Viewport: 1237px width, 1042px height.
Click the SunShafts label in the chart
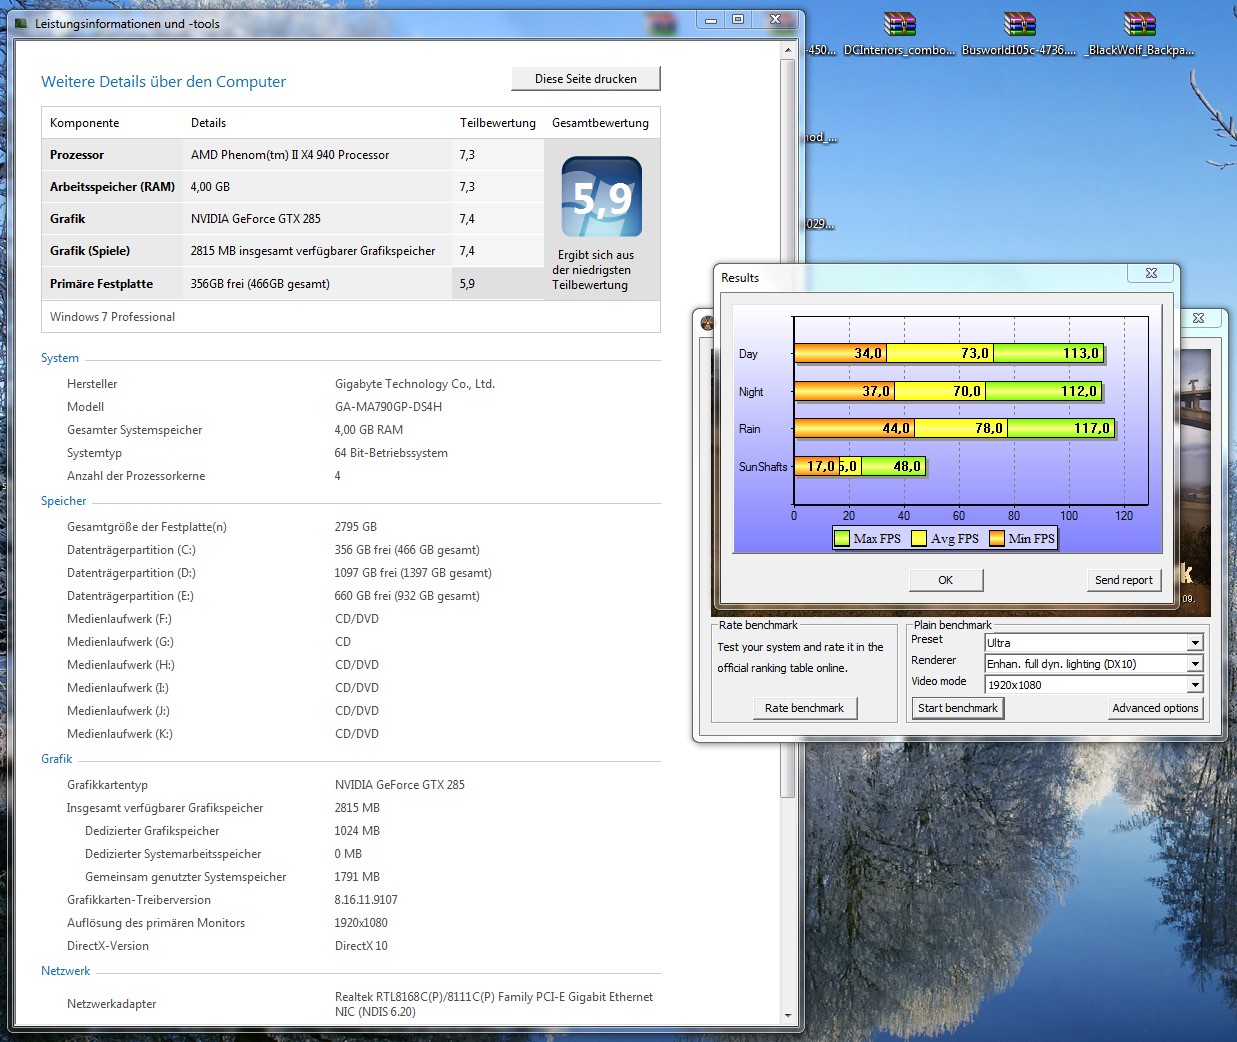tap(763, 467)
